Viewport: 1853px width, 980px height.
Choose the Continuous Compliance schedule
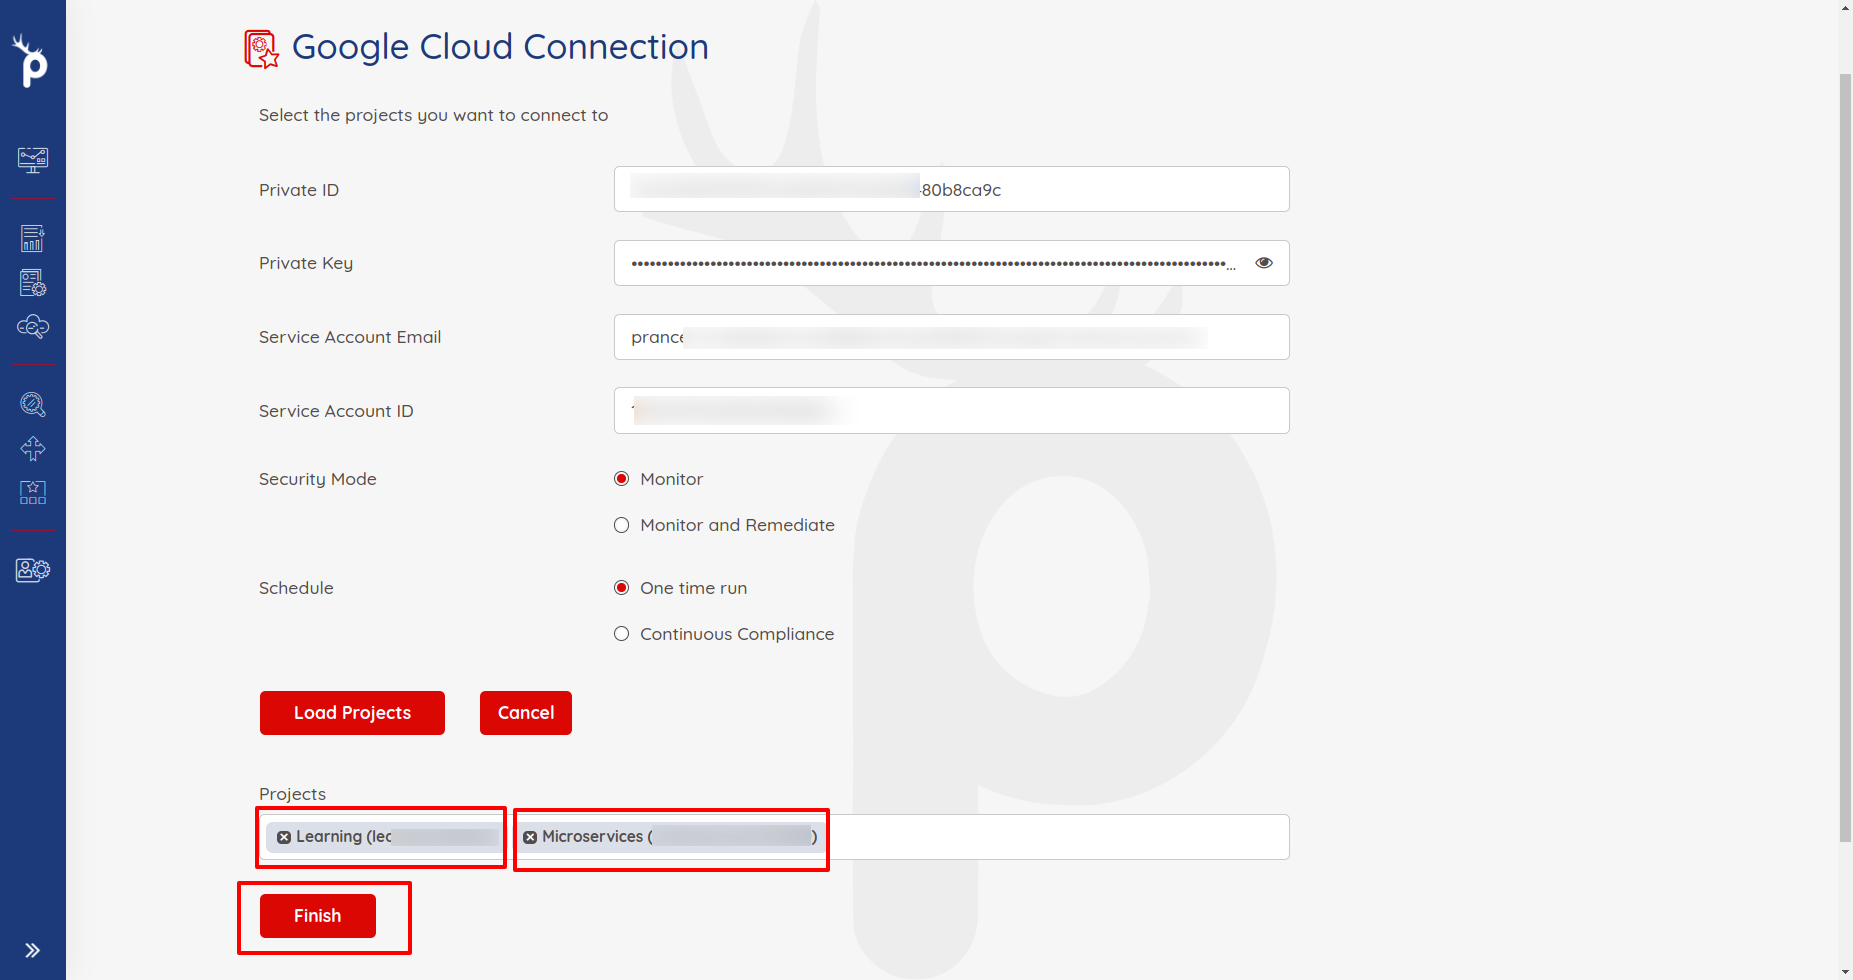pos(622,634)
